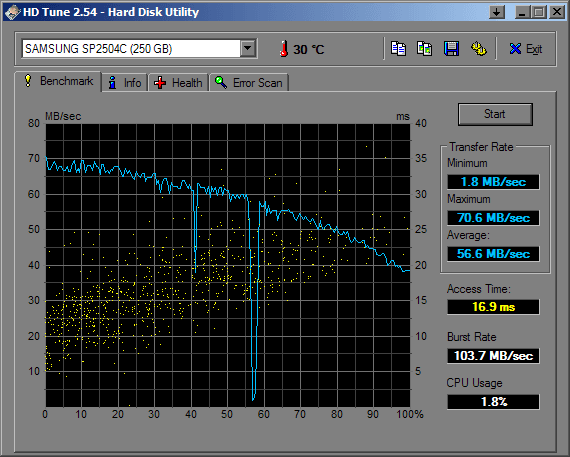Maximize the HD Tune window
The height and width of the screenshot is (457, 570).
539,12
